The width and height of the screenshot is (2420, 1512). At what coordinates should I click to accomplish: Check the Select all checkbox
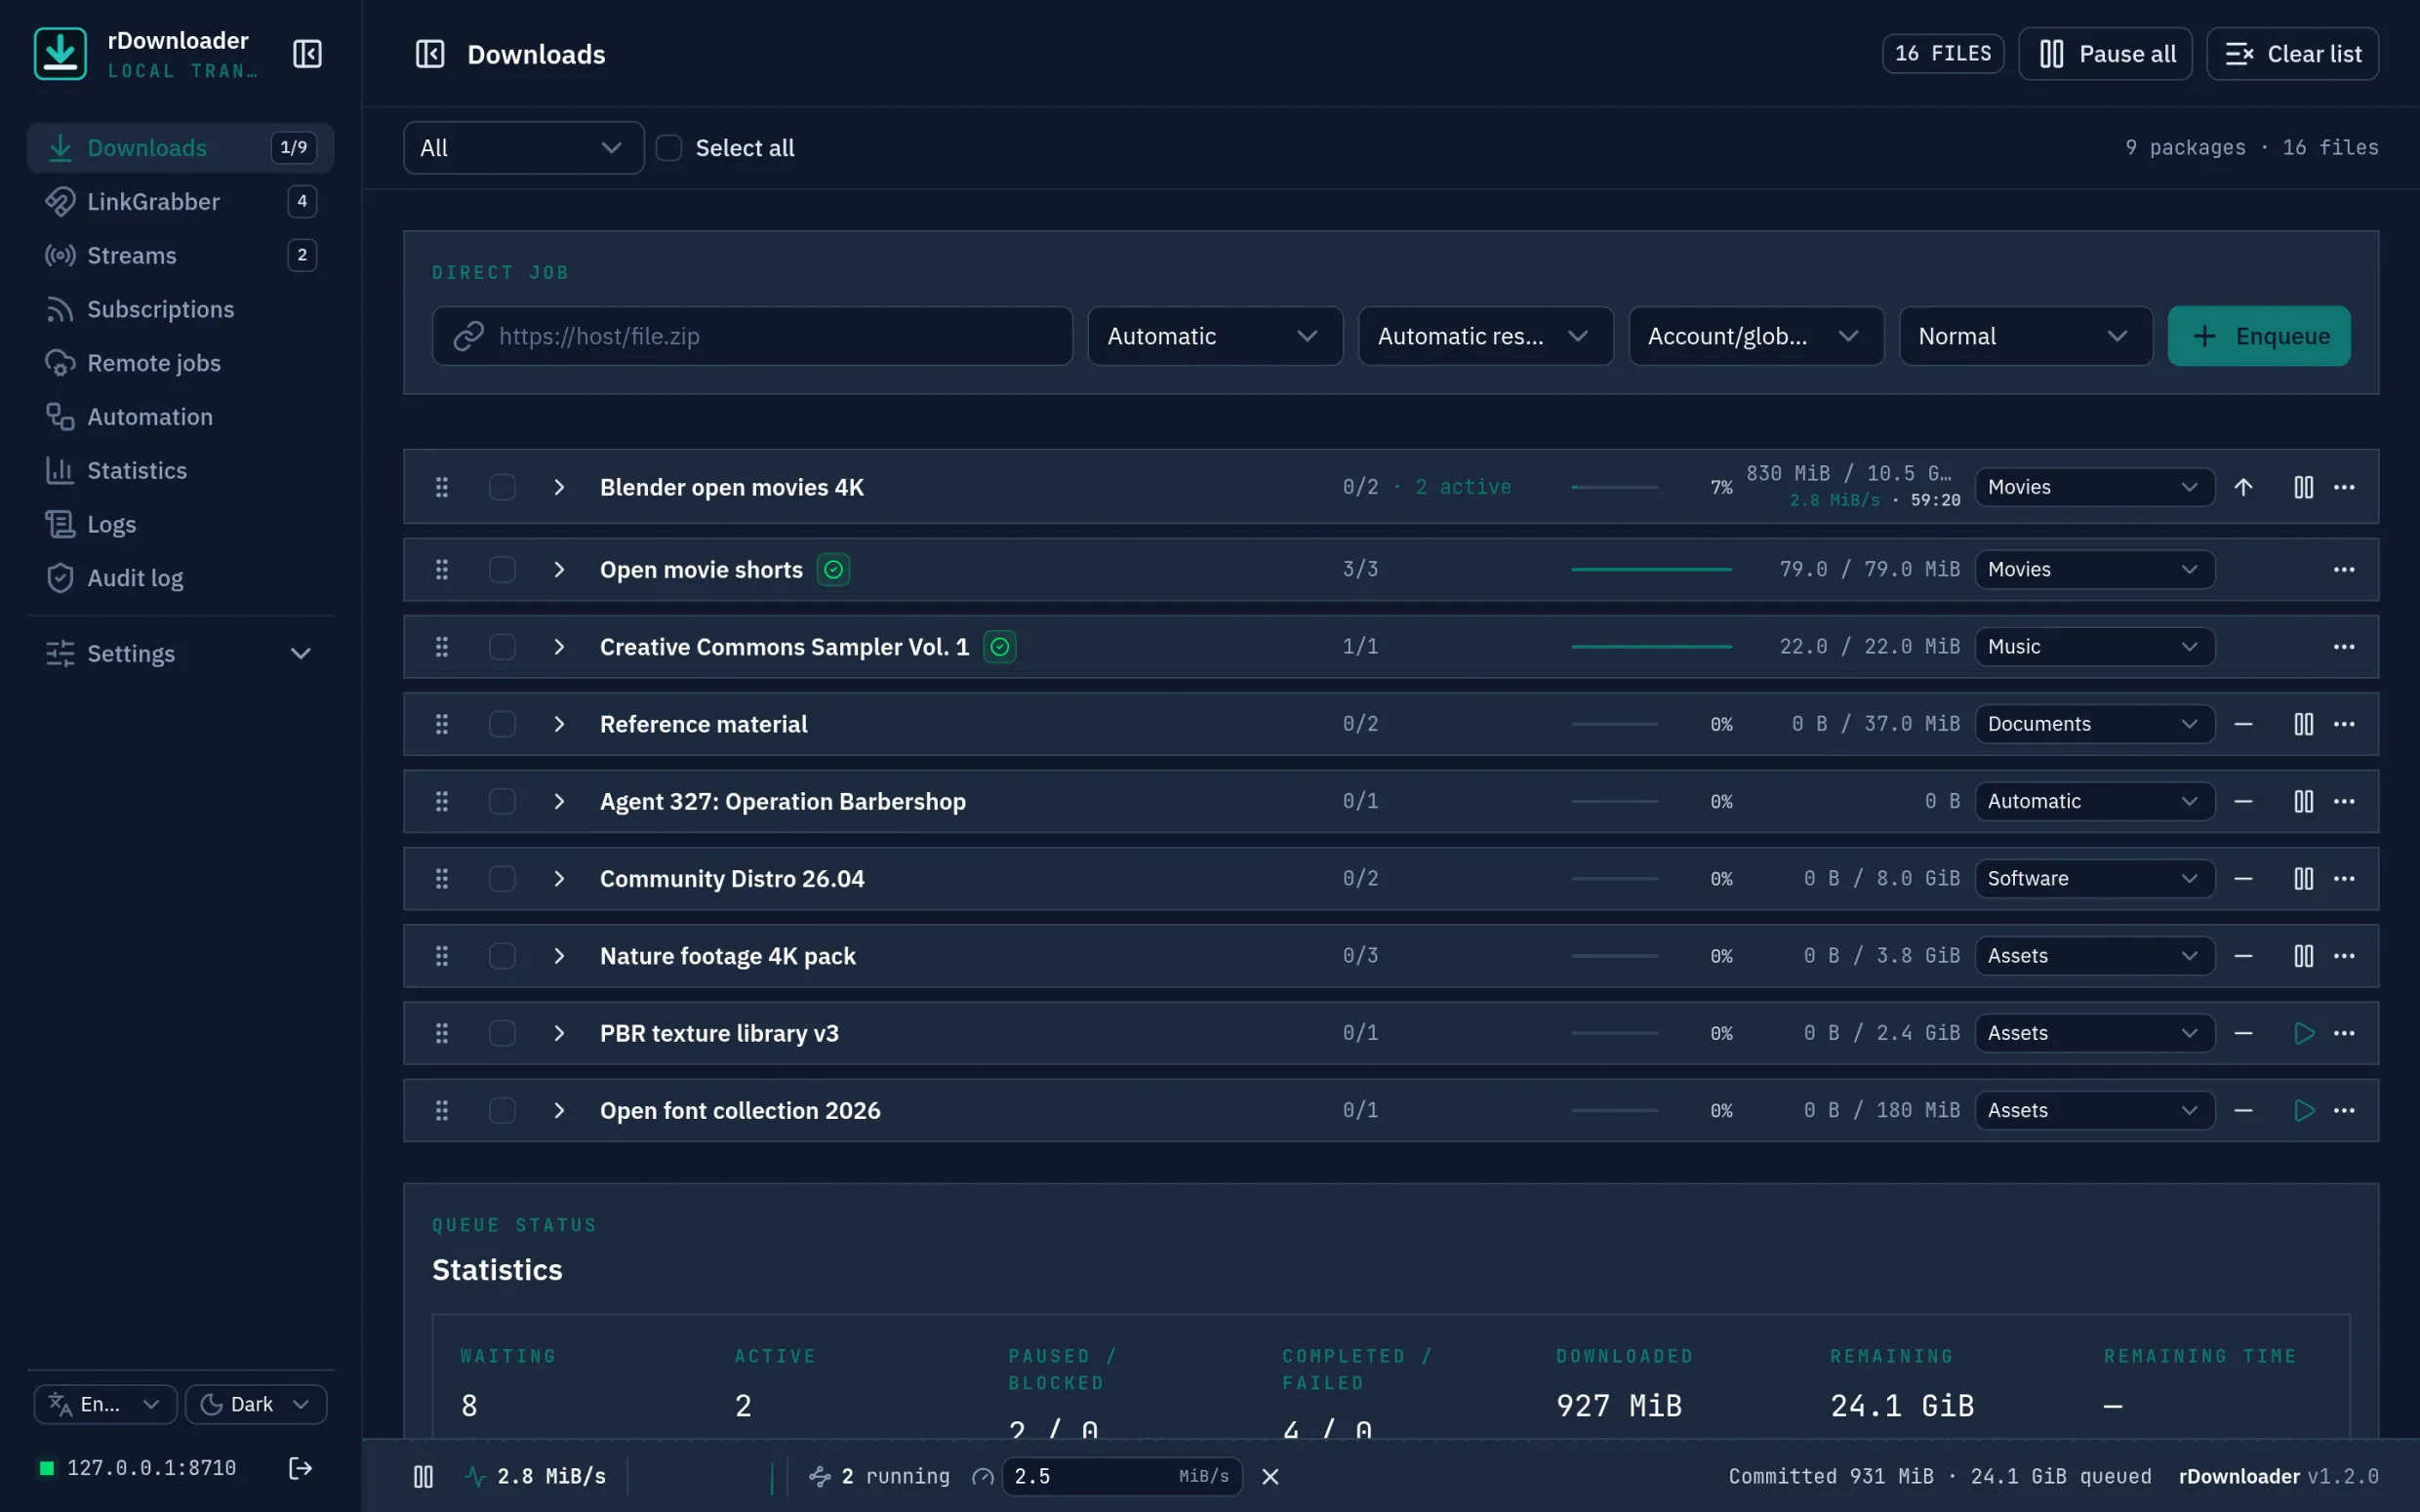669,148
